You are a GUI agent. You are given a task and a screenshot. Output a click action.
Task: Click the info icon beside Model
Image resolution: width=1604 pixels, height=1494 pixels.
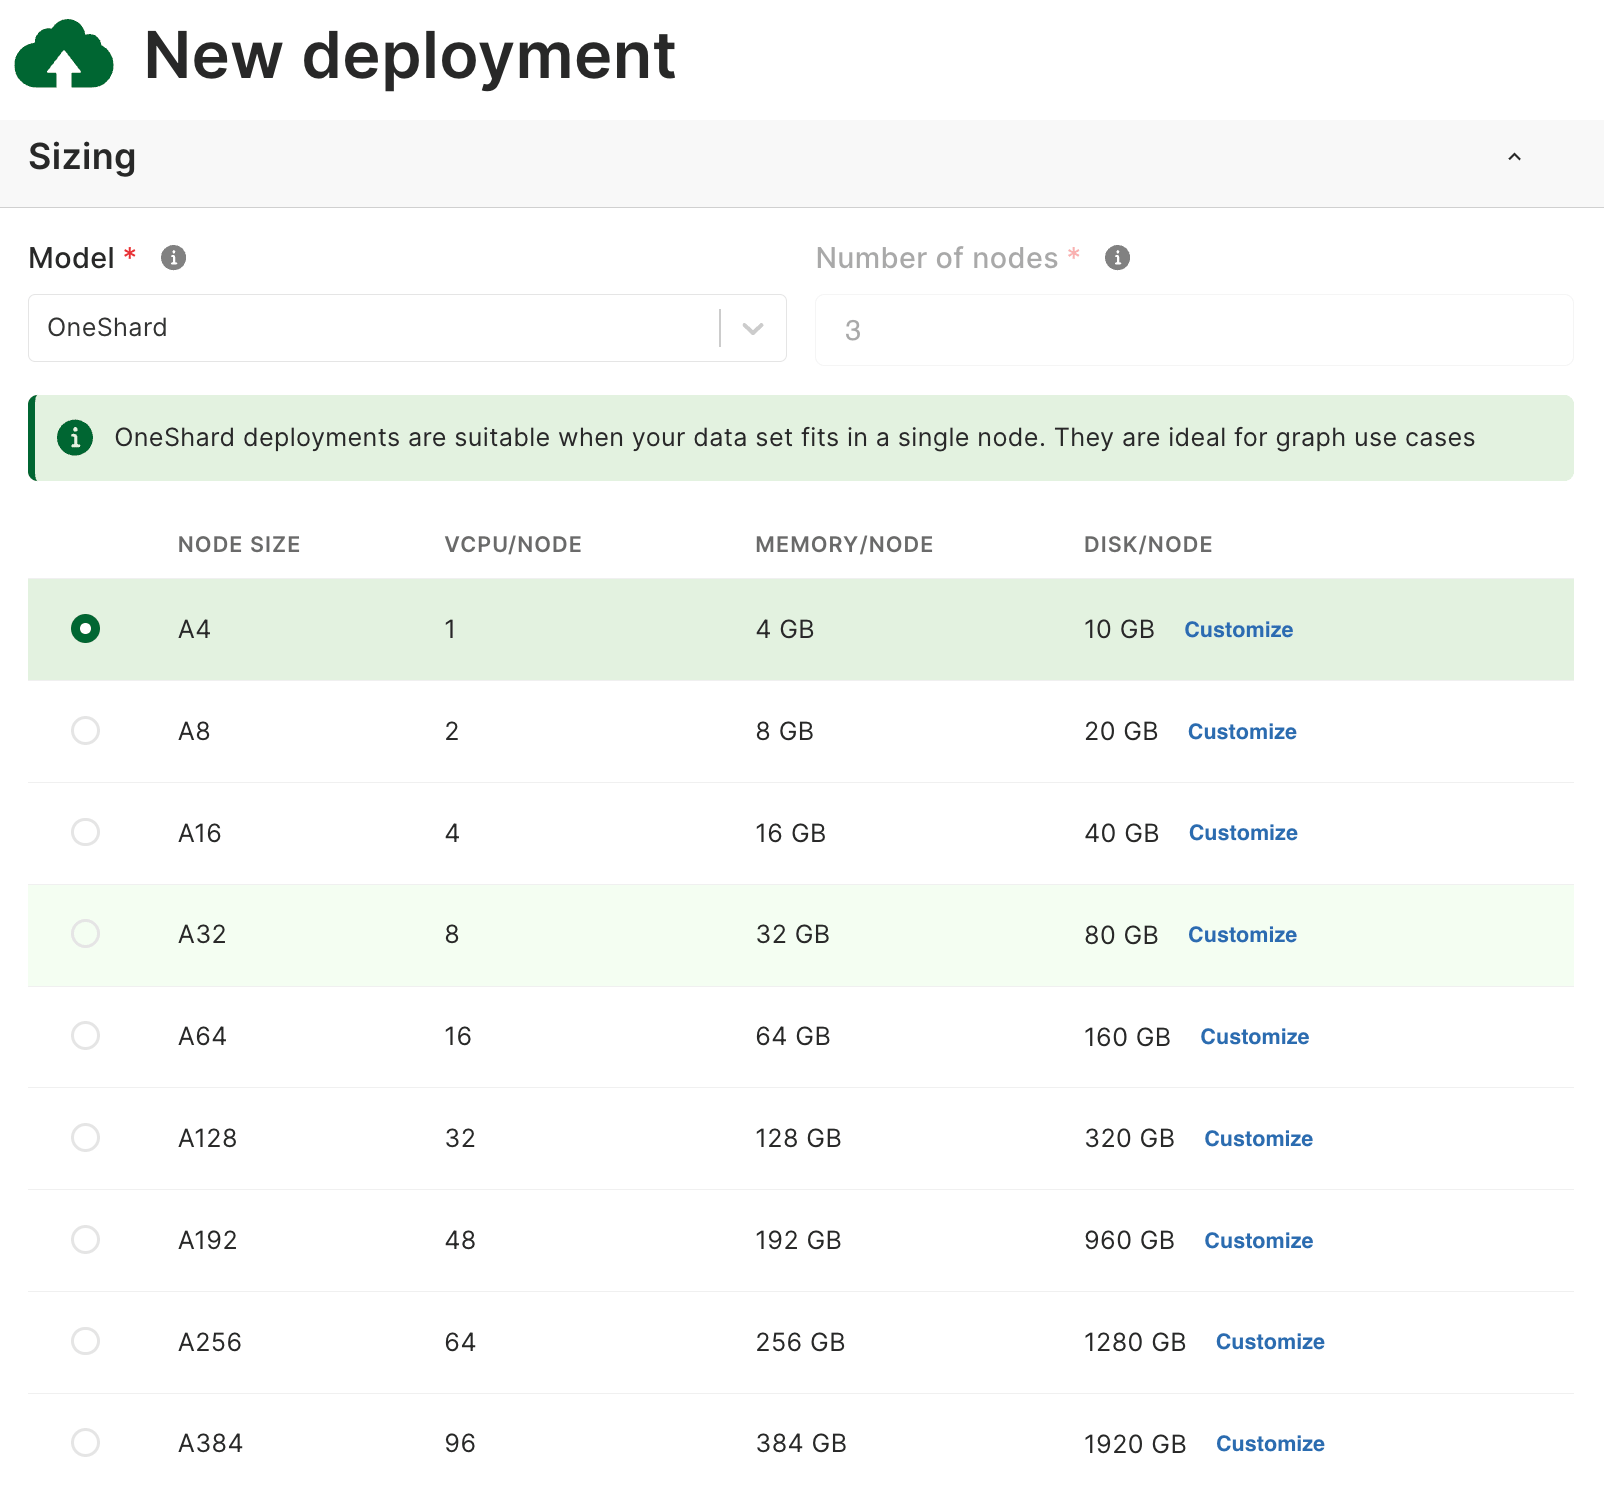tap(174, 258)
